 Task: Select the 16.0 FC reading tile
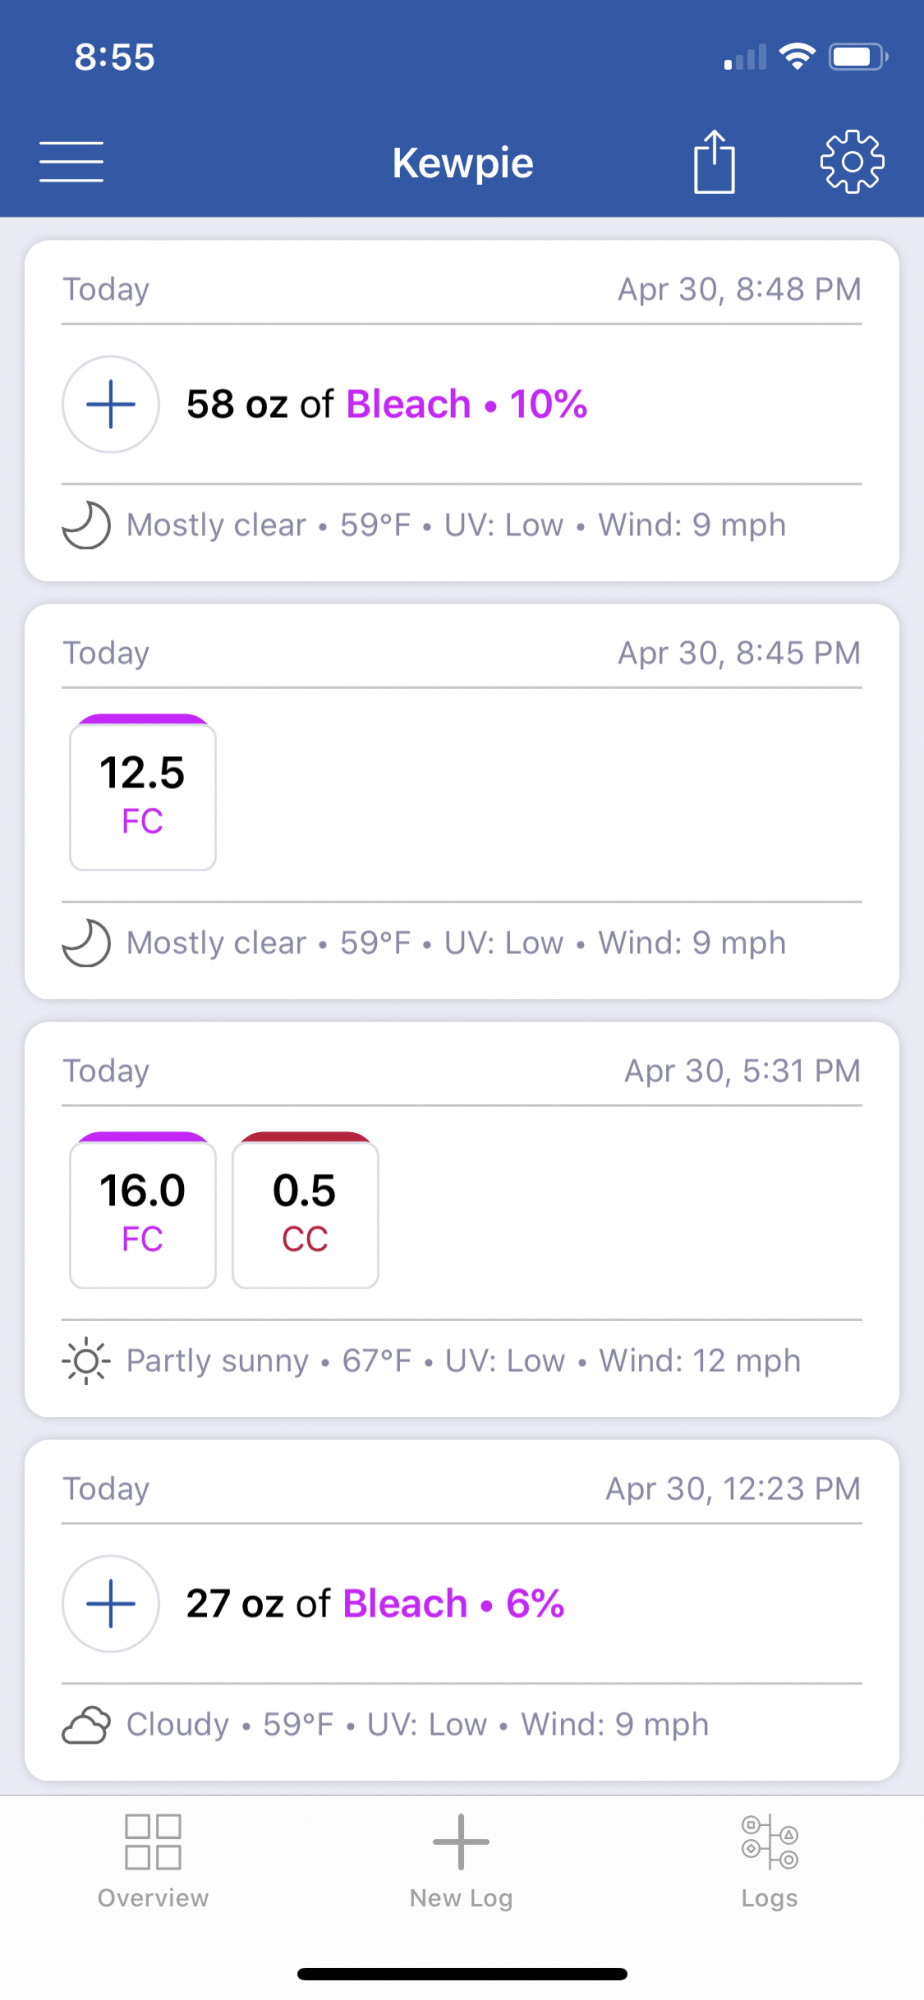(x=143, y=1210)
